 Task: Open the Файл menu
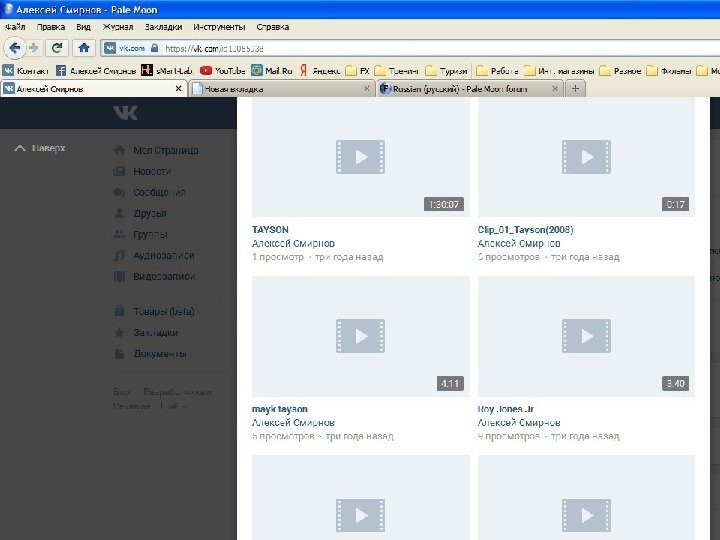15,27
